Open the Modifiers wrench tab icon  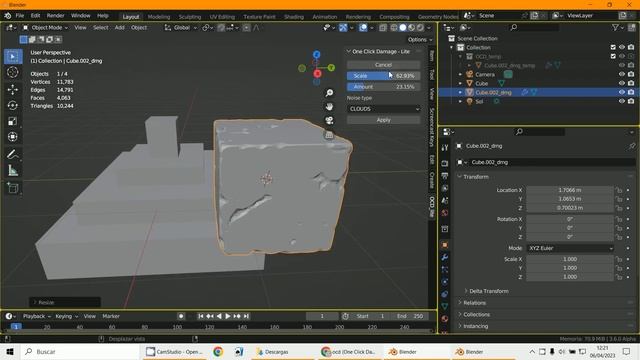445,257
